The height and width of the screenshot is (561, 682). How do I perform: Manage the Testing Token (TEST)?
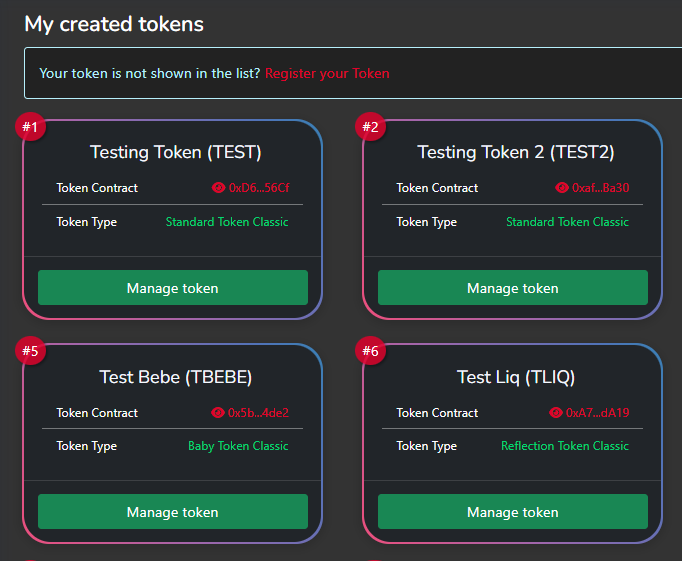coord(172,288)
